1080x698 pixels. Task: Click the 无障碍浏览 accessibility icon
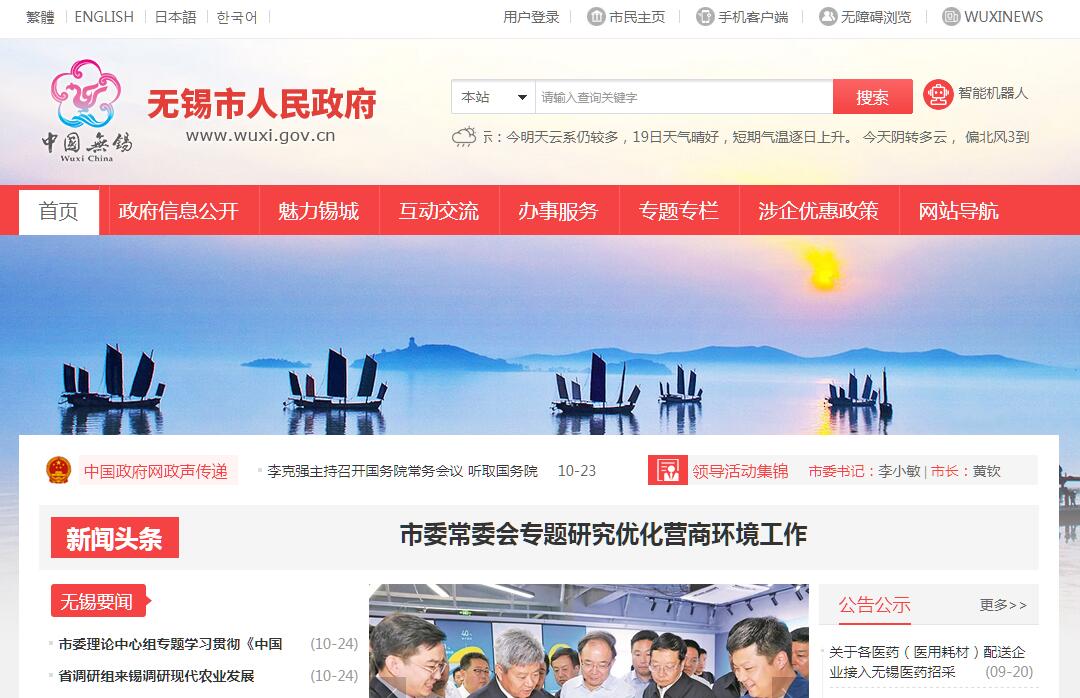828,17
